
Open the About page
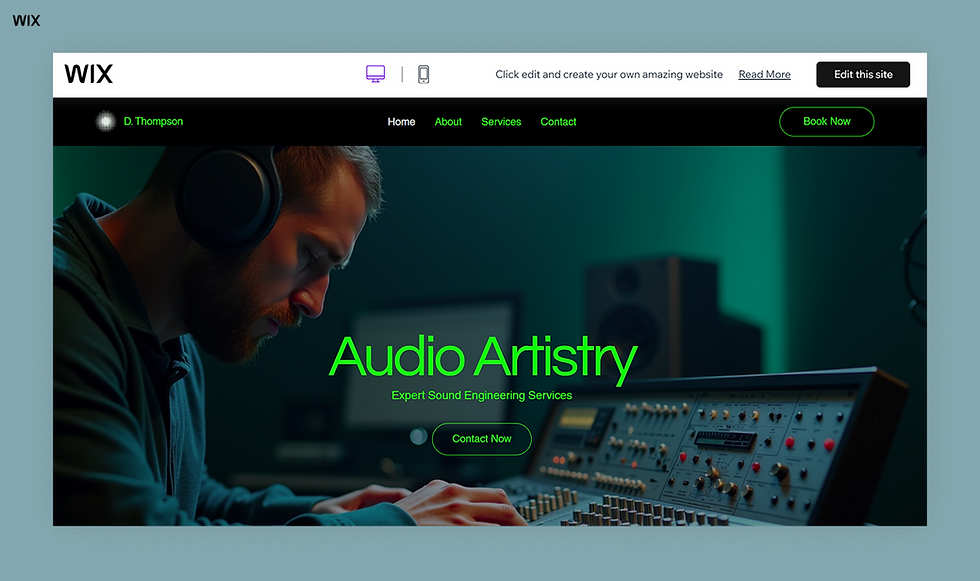click(x=448, y=121)
